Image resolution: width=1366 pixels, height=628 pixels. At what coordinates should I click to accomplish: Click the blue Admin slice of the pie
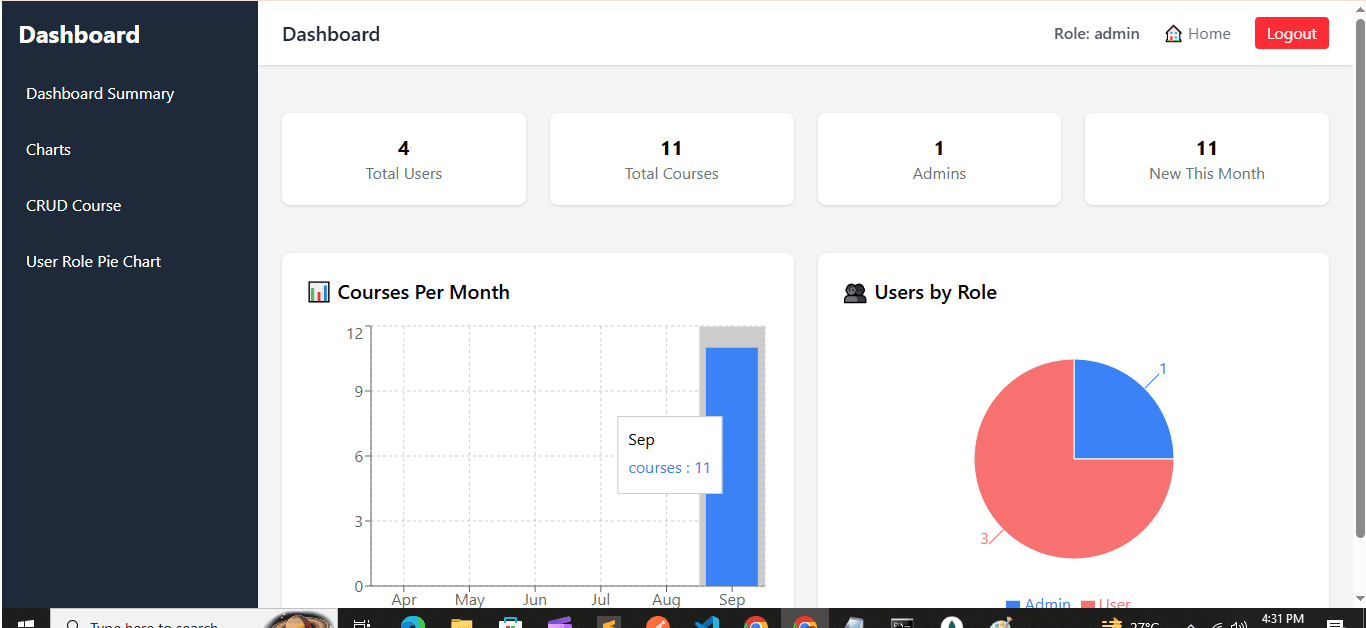[1115, 415]
